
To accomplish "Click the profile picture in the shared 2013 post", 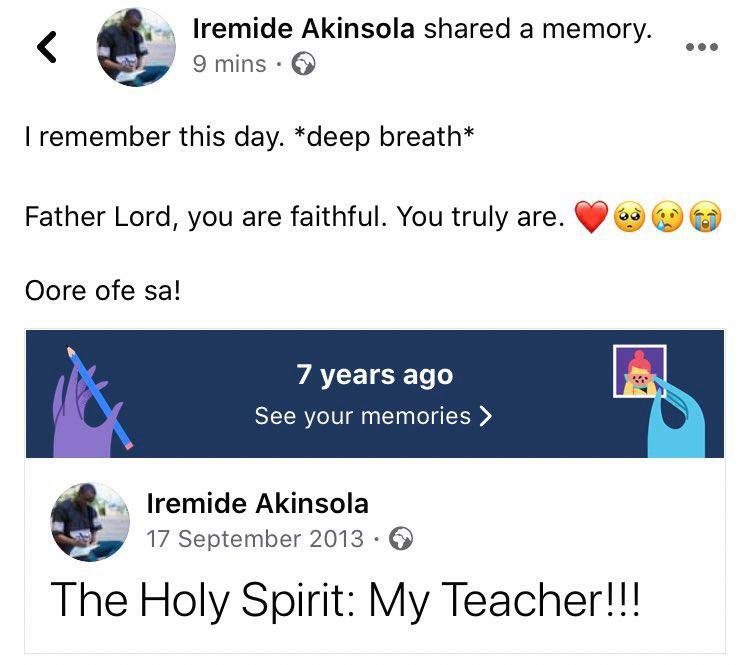I will [90, 522].
